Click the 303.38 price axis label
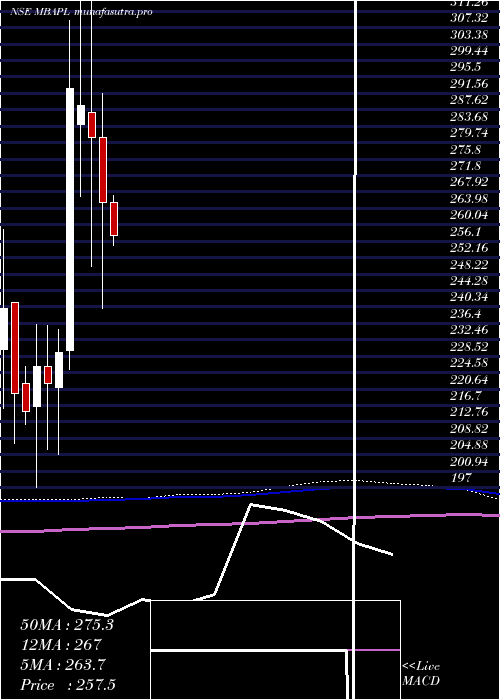This screenshot has height=700, width=500. [469, 34]
